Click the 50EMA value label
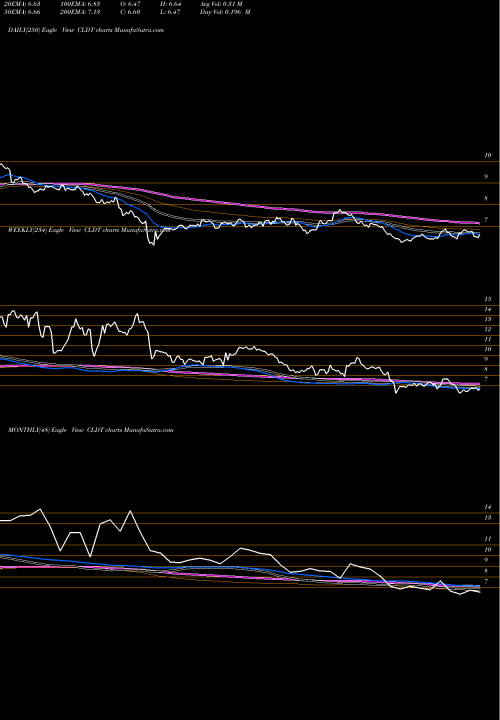Image resolution: width=500 pixels, height=720 pixels. pos(23,12)
